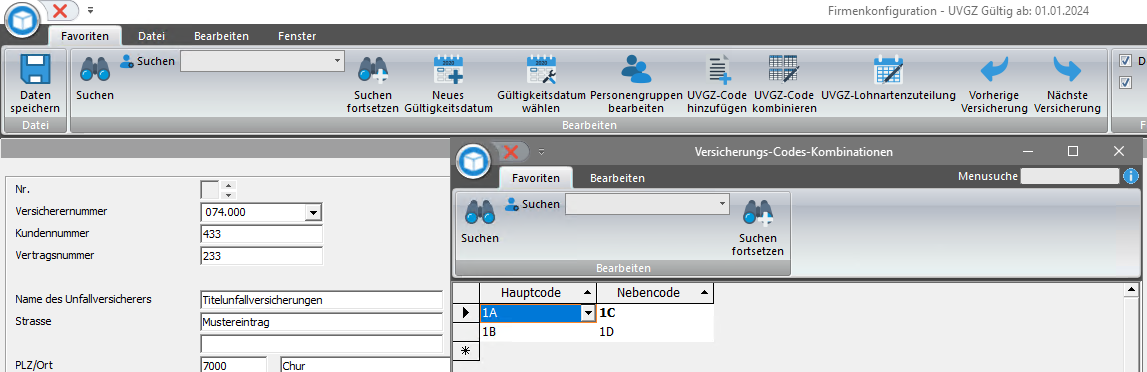1147x372 pixels.
Task: Open the Fenster ribbon tab
Action: (x=297, y=35)
